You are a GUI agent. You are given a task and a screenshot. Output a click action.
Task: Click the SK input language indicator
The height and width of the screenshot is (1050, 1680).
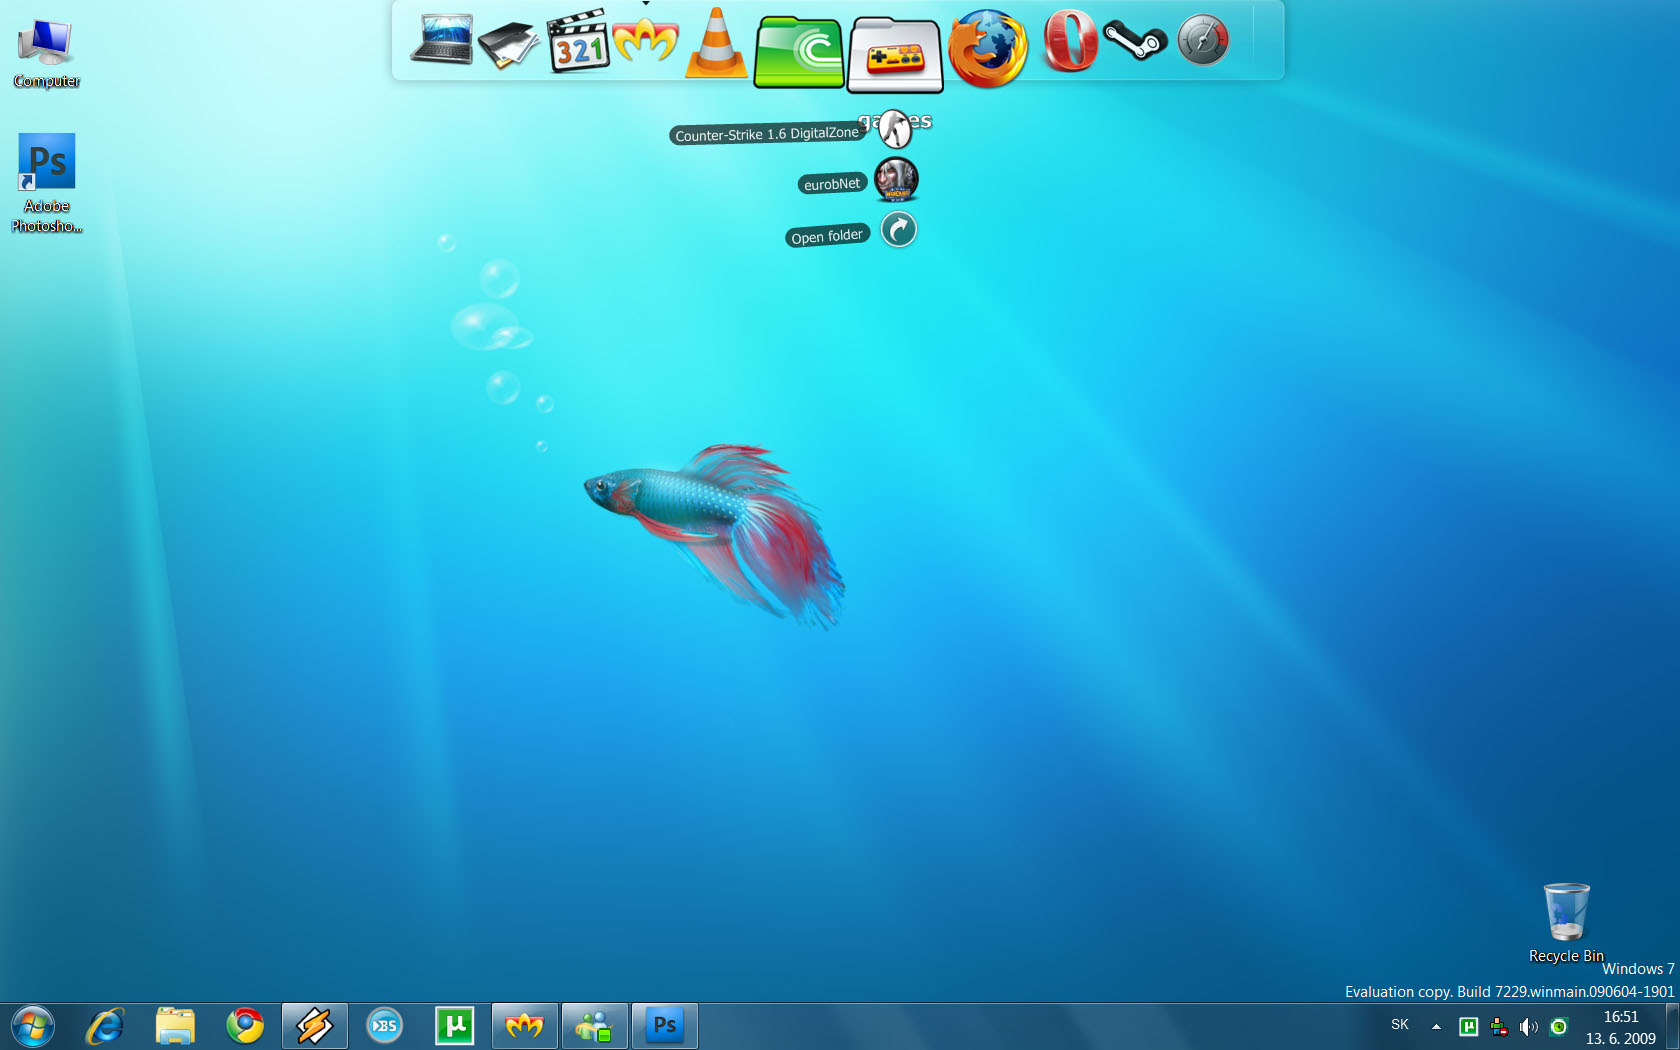[1400, 1025]
